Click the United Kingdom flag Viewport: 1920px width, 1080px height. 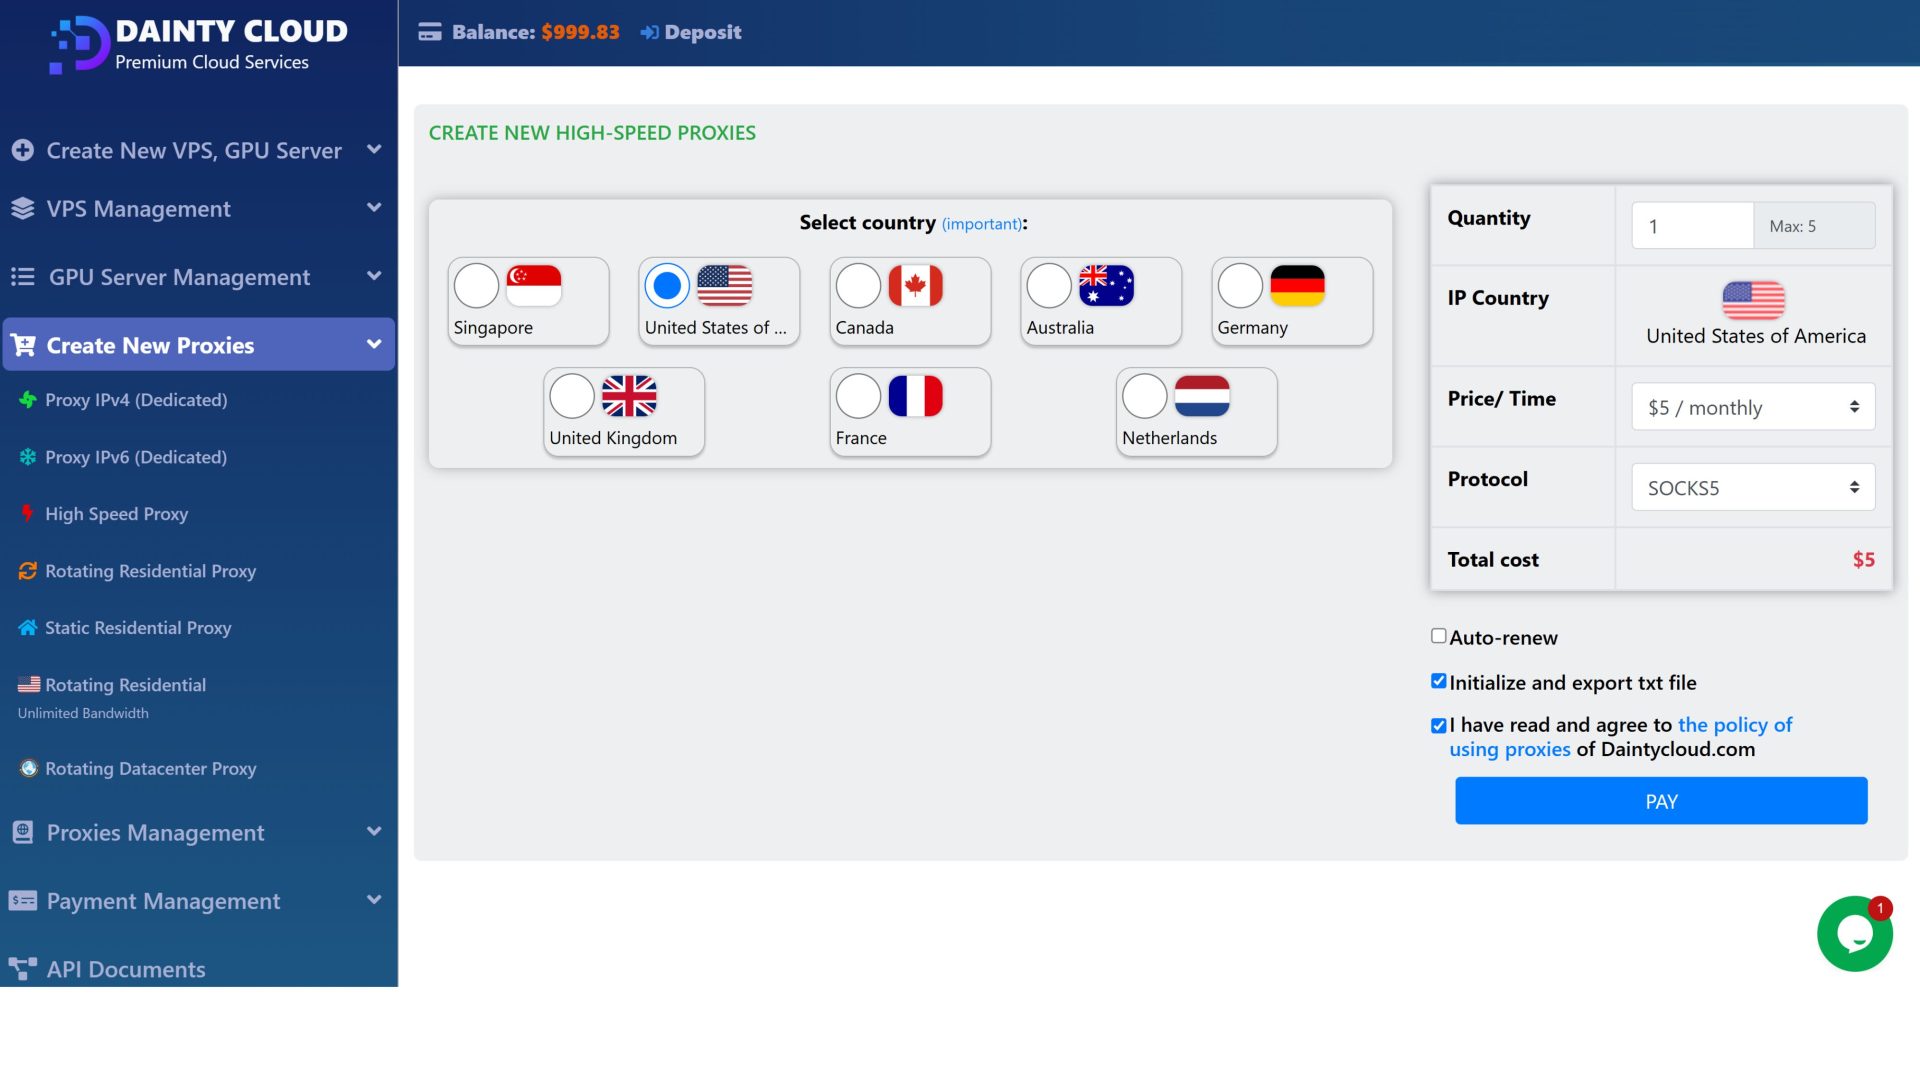630,396
